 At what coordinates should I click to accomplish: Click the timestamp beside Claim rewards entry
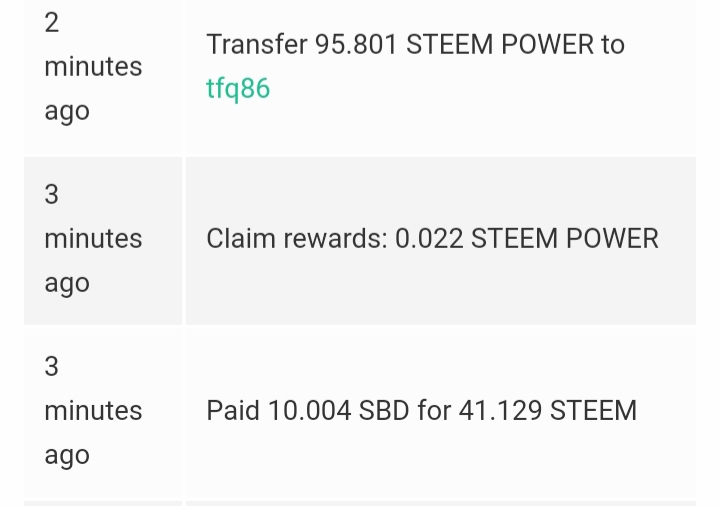click(103, 241)
